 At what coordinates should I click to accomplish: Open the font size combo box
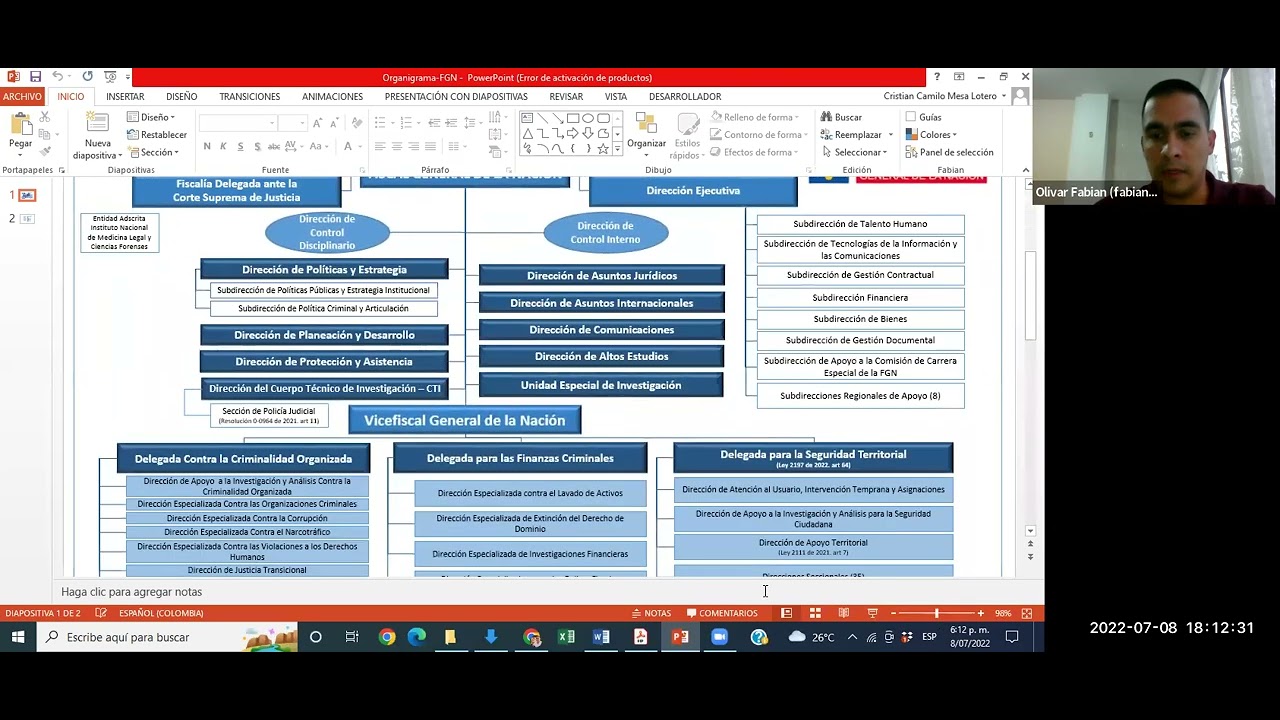click(x=293, y=123)
